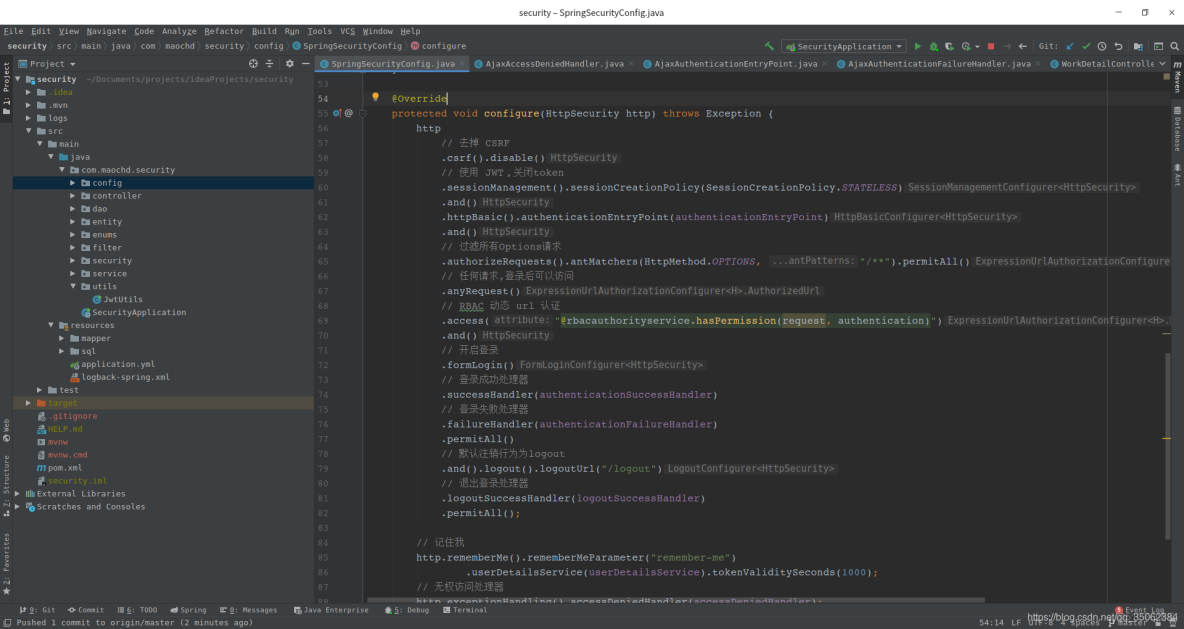Open Search Everywhere with the magnifier icon

[x=1174, y=46]
